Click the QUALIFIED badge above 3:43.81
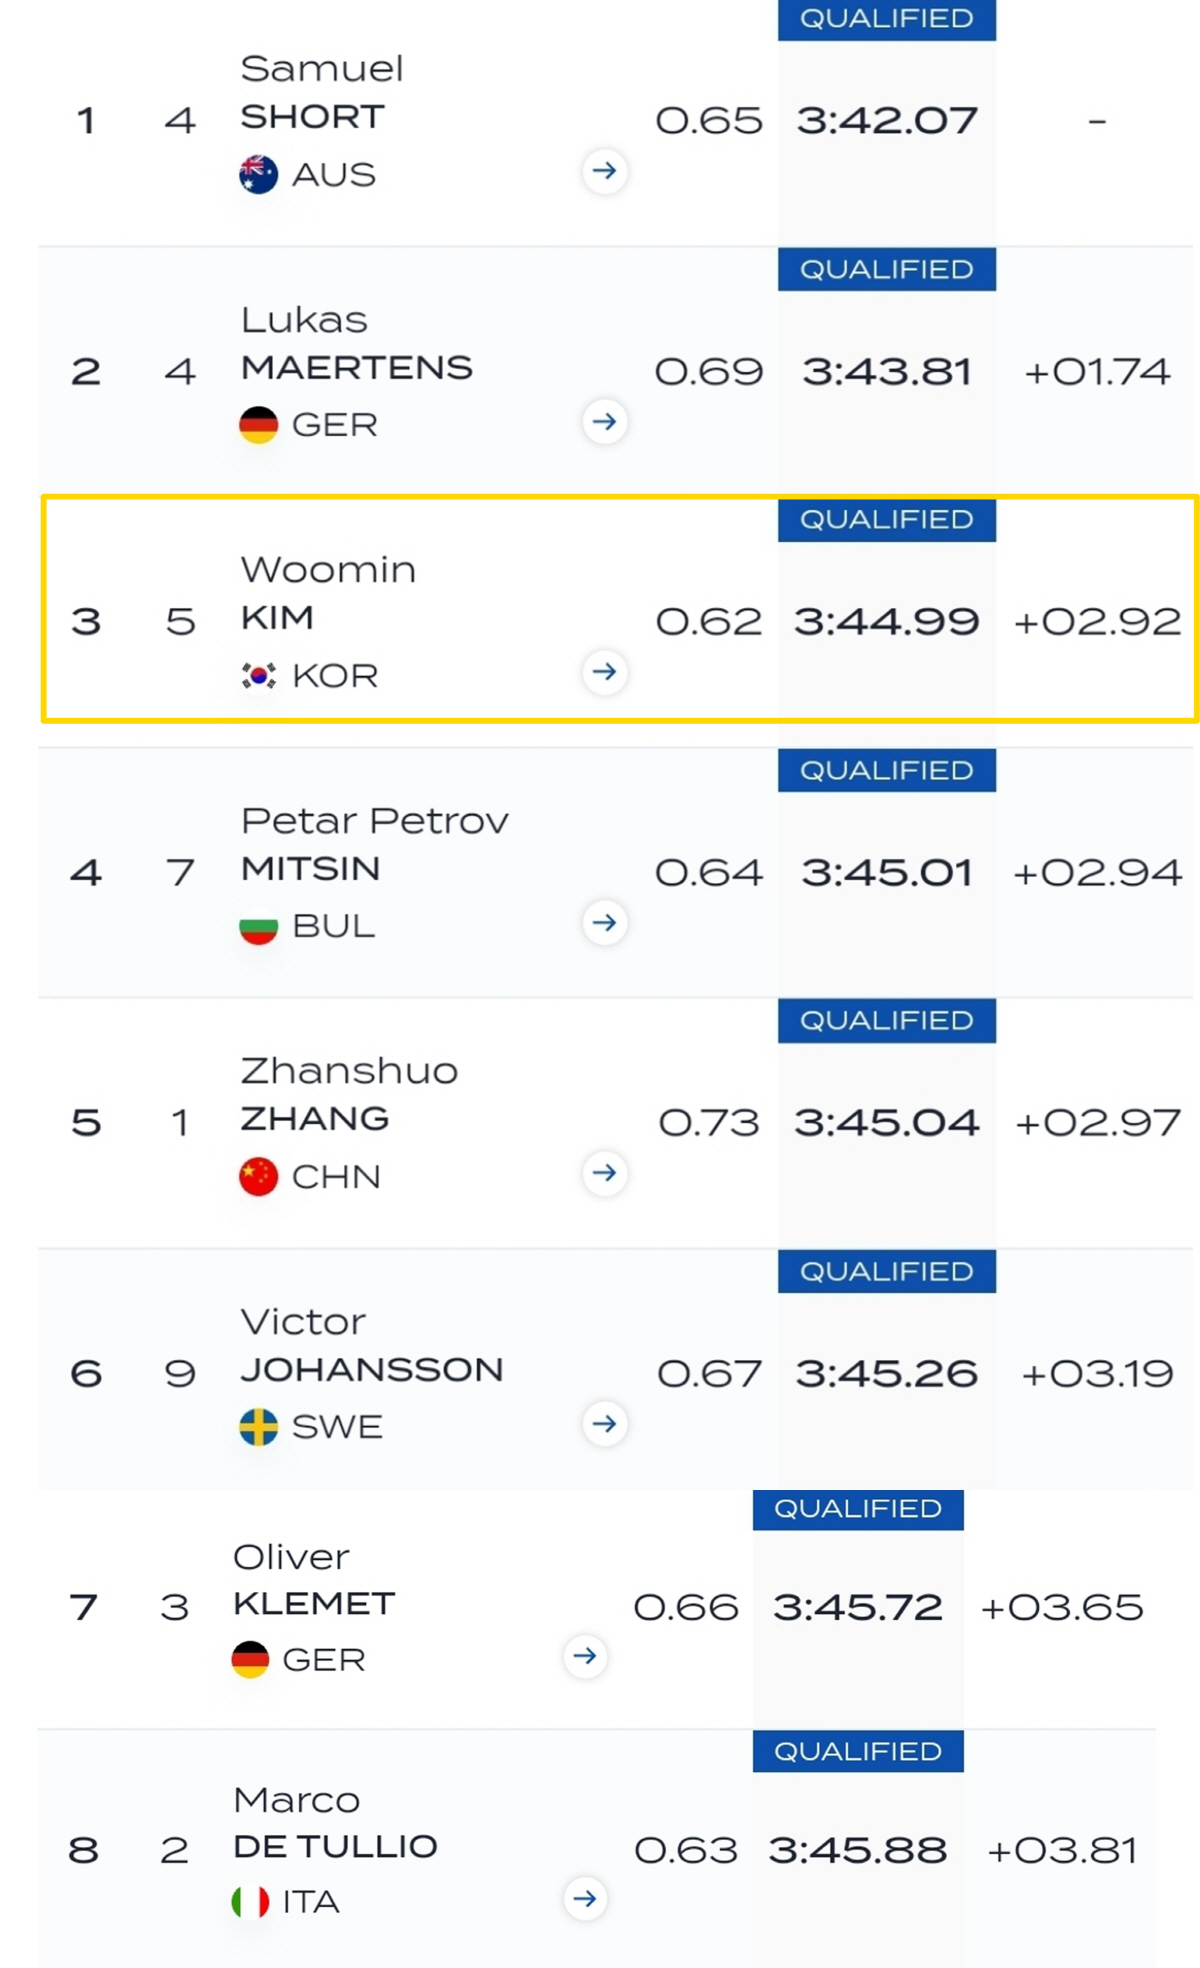Screen dimensions: 1200x1968 click(887, 270)
